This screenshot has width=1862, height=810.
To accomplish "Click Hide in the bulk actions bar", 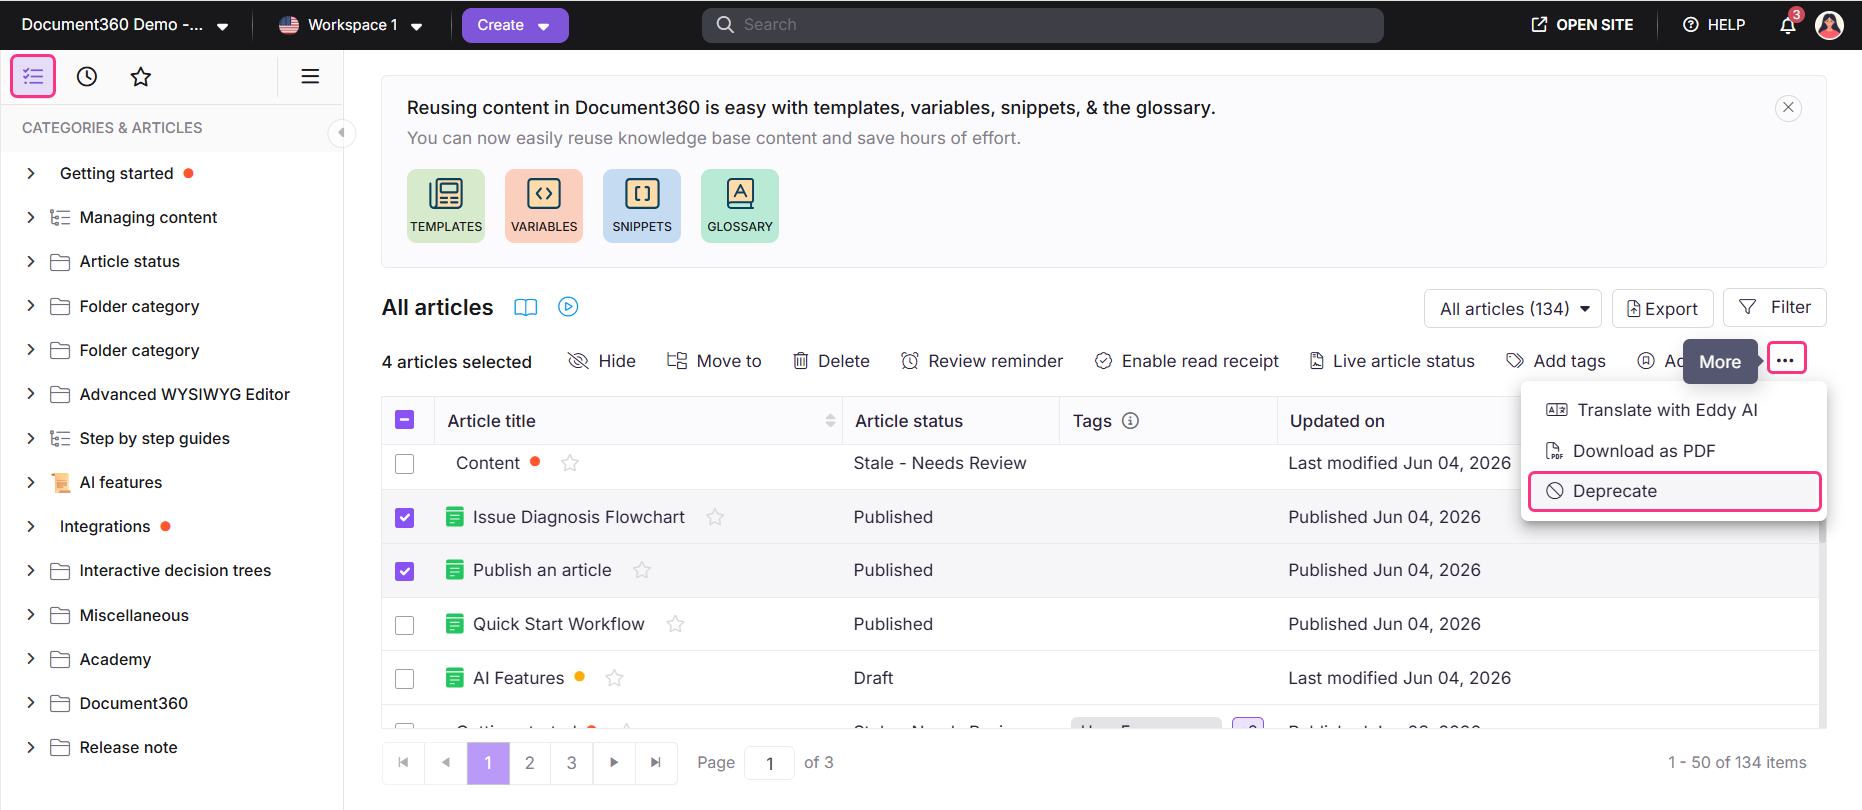I will (602, 361).
